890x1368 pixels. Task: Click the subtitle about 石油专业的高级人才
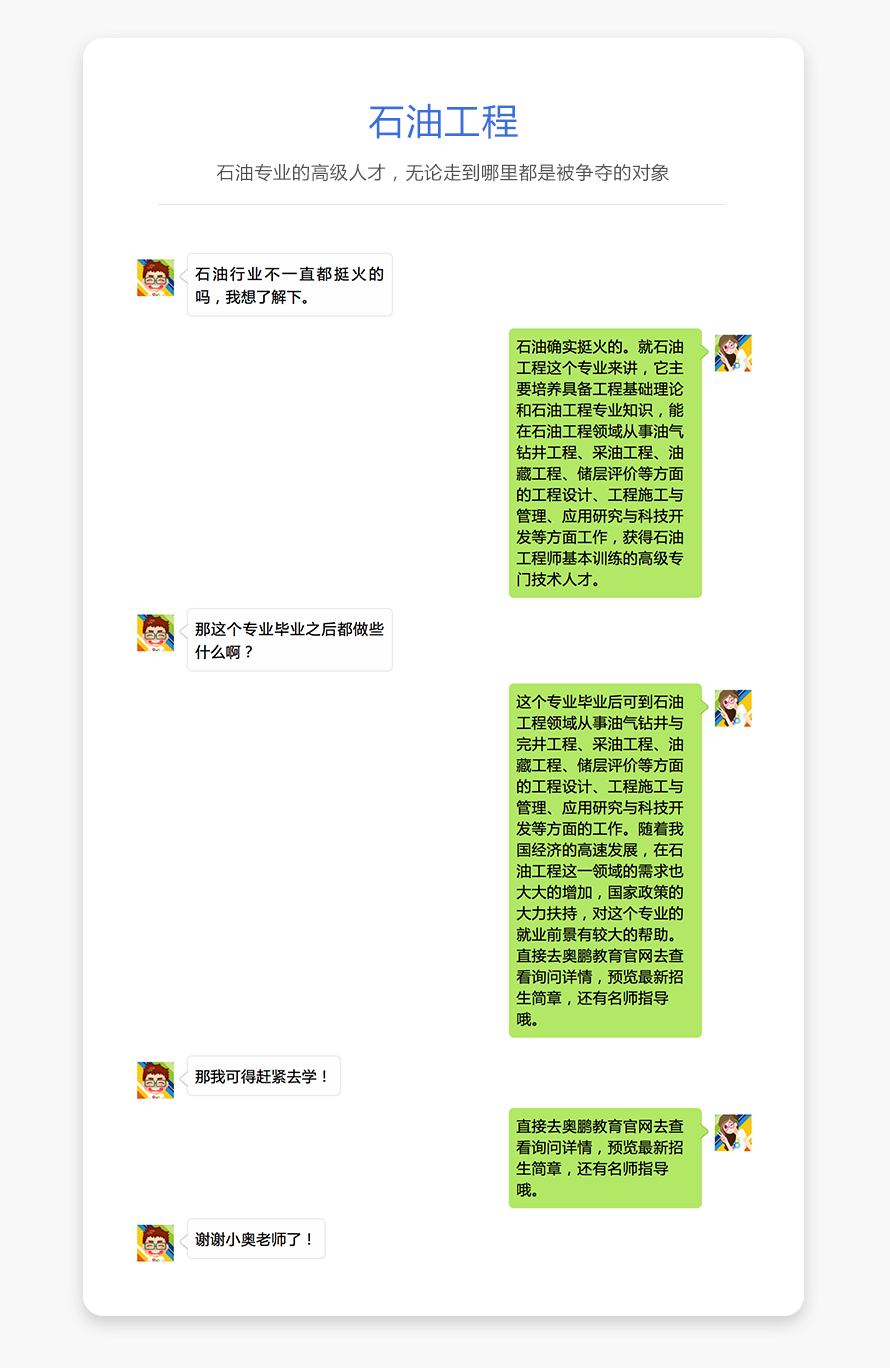pyautogui.click(x=443, y=172)
